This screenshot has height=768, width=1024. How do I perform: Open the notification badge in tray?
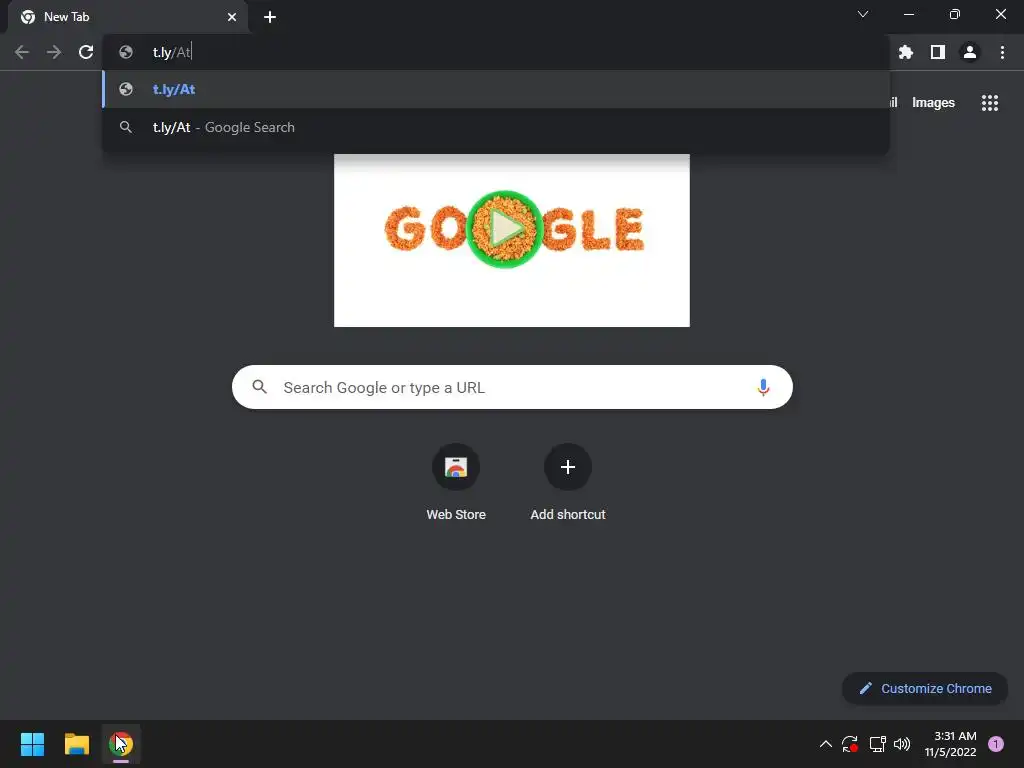click(x=996, y=744)
